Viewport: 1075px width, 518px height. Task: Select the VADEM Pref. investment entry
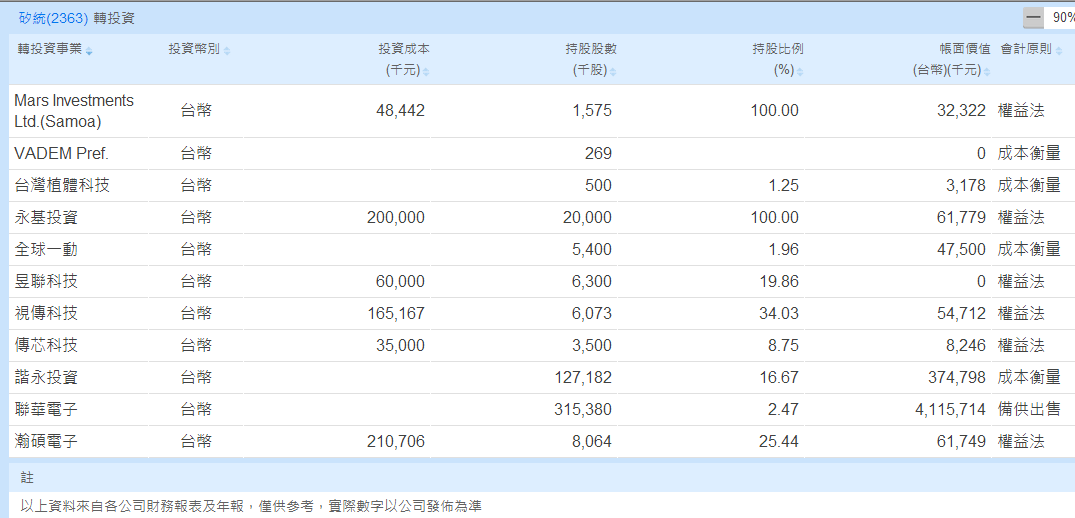click(61, 153)
